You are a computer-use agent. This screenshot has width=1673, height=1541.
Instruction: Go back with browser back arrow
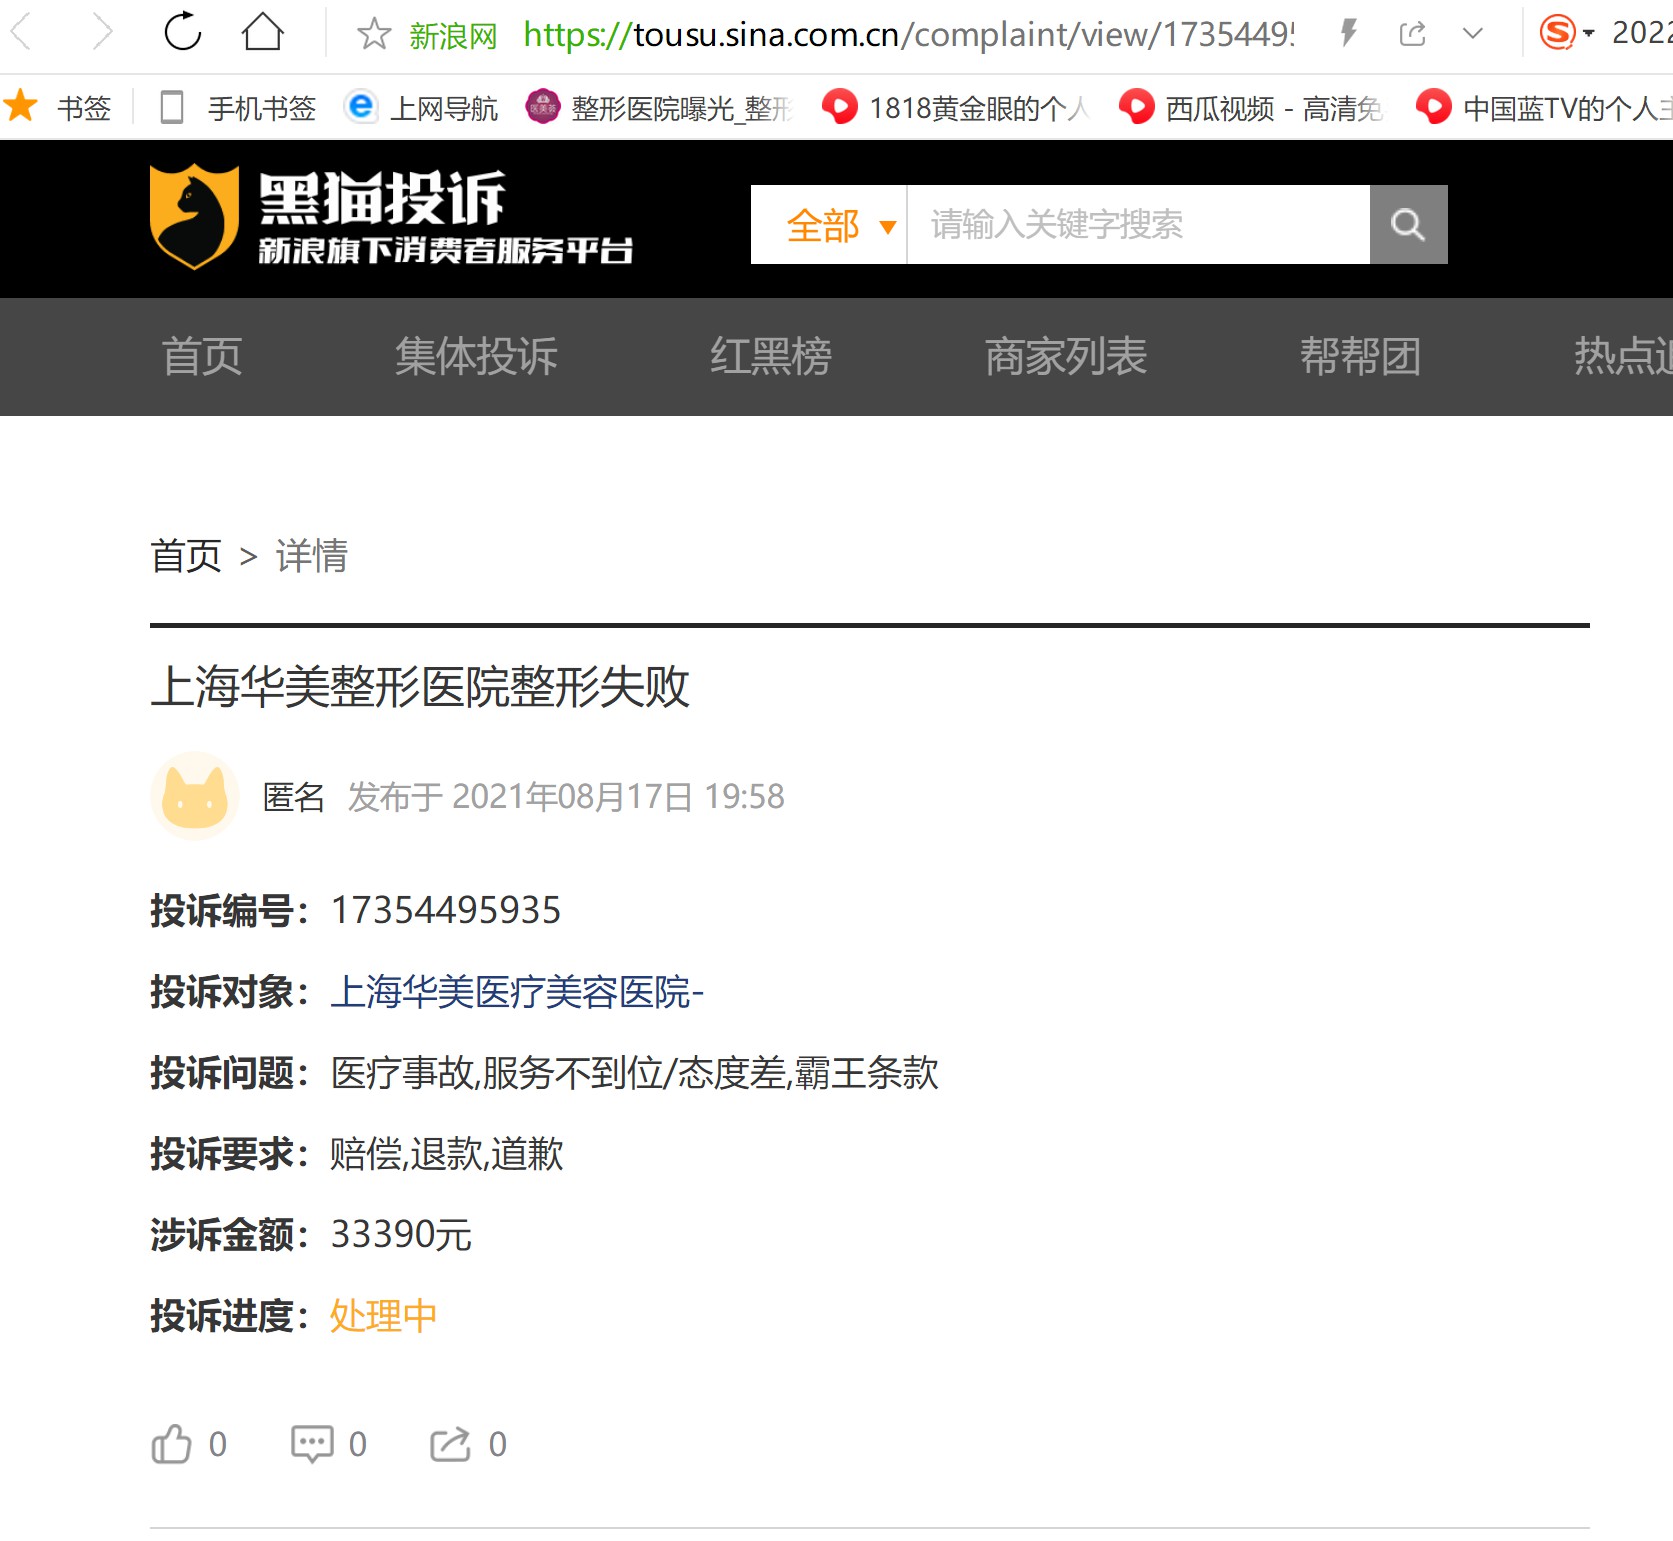pos(21,33)
